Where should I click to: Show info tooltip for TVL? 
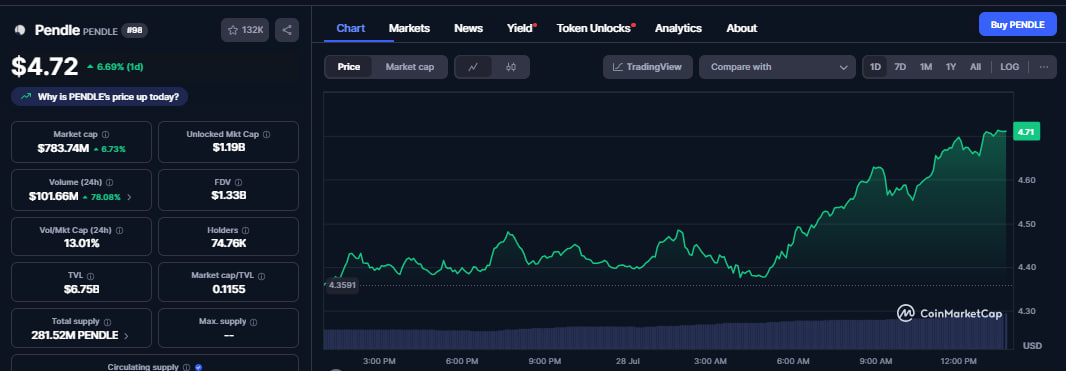[x=90, y=276]
